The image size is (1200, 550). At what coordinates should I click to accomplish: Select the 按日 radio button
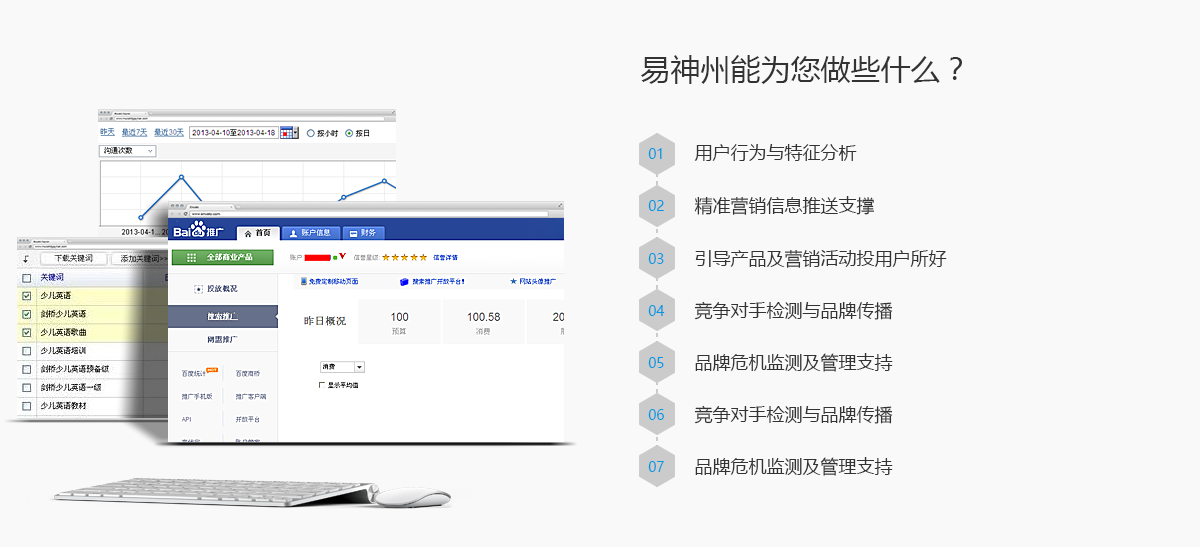tap(349, 132)
